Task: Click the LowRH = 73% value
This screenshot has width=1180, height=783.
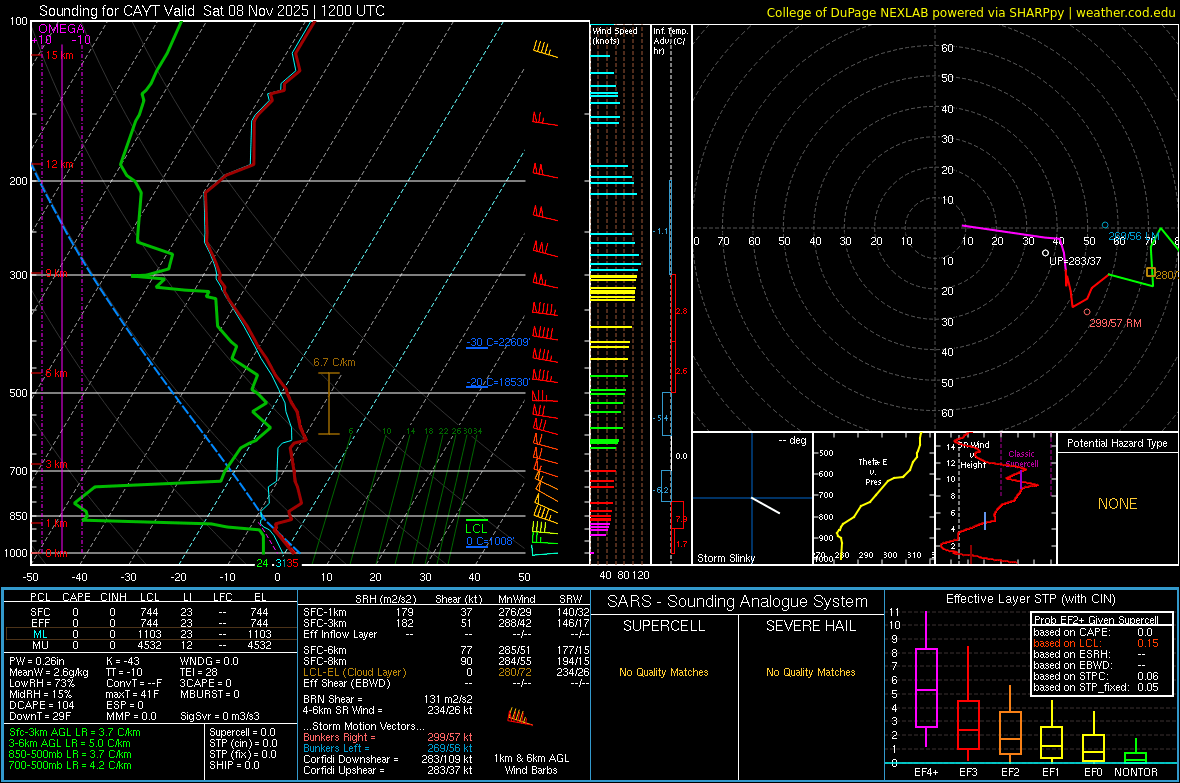Action: [41, 683]
